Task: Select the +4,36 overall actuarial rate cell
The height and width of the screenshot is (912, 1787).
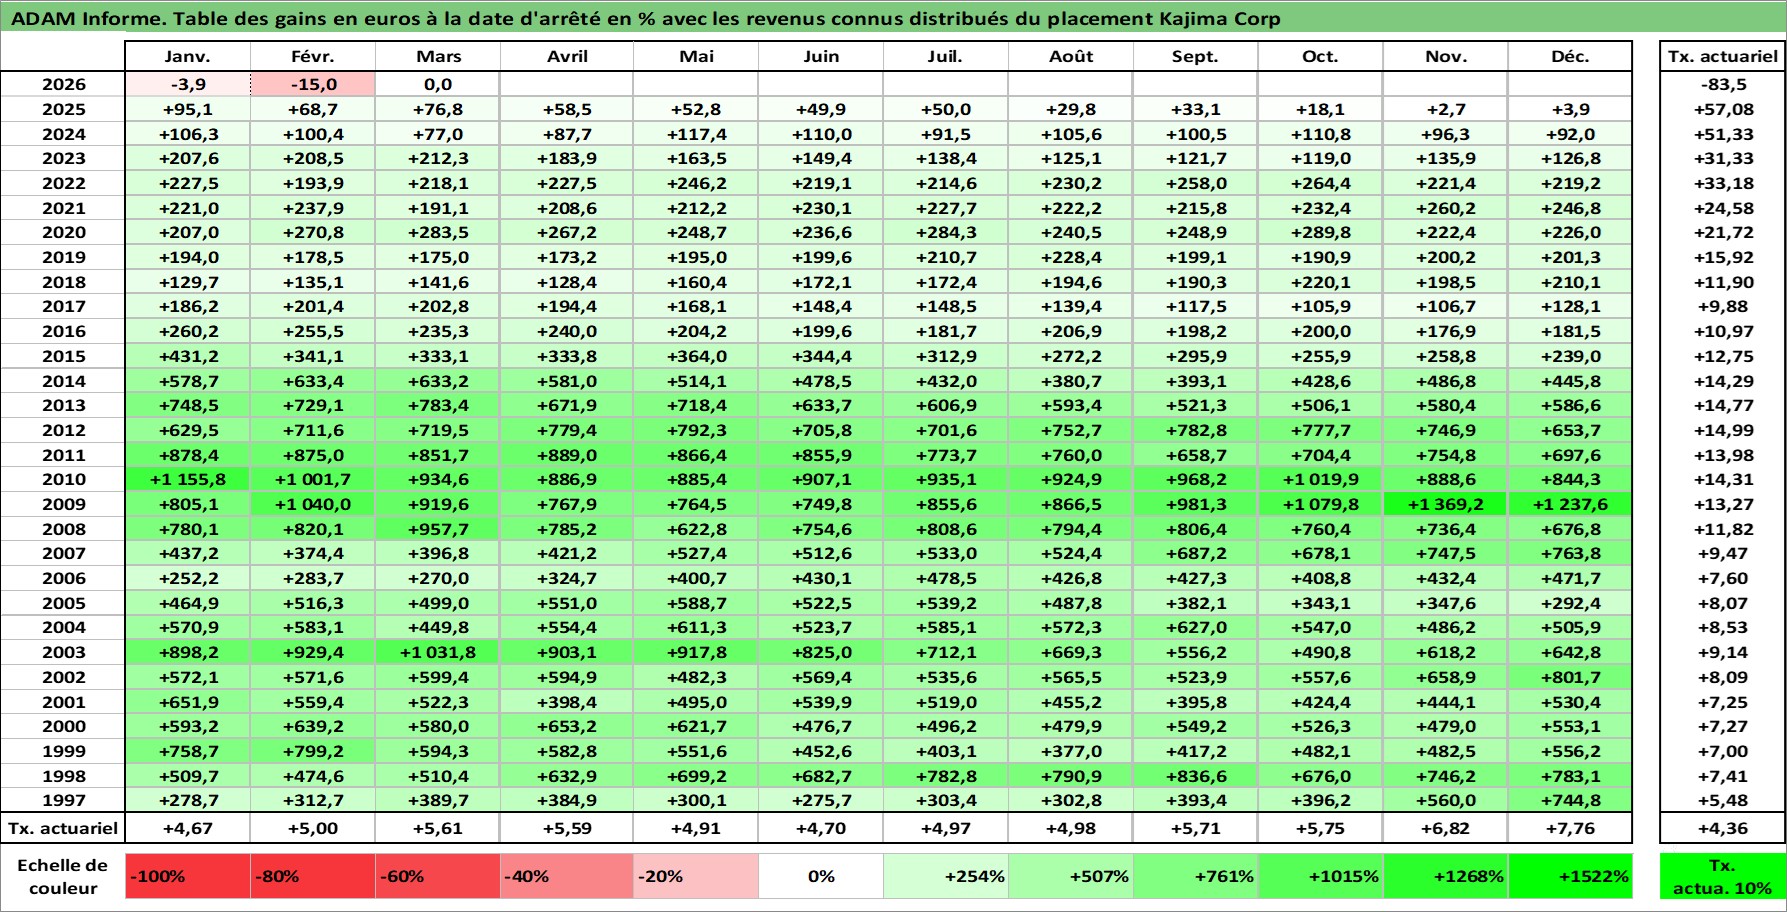Action: click(x=1722, y=828)
